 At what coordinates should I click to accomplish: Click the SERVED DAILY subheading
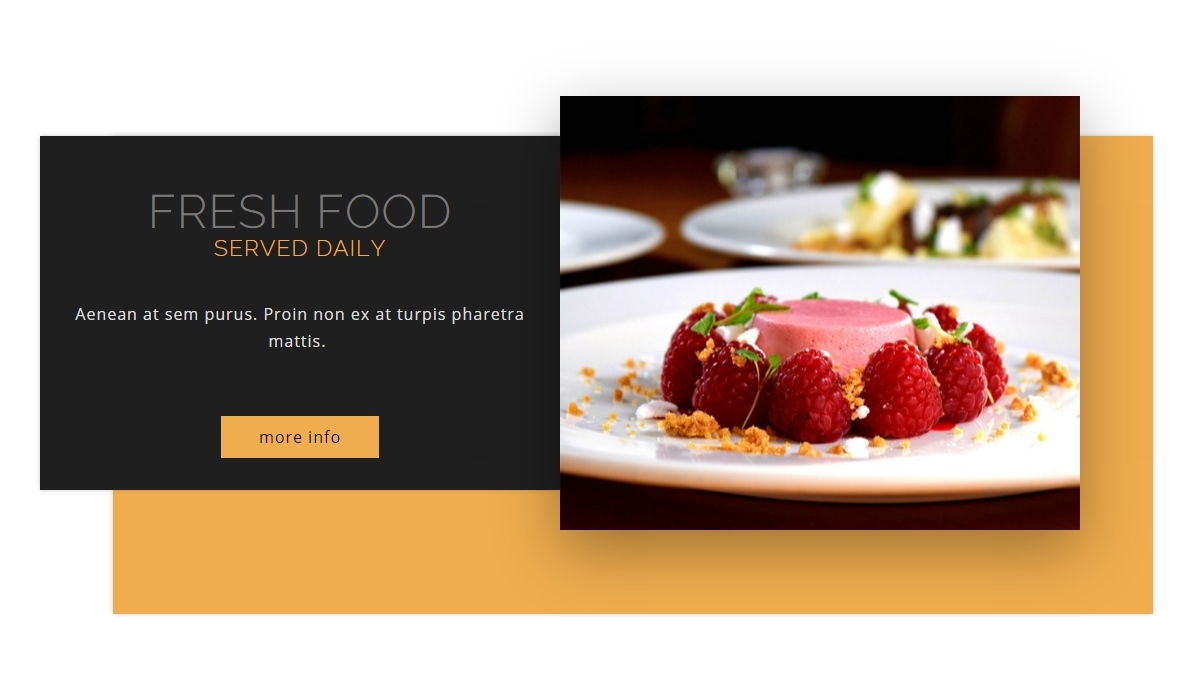(300, 248)
